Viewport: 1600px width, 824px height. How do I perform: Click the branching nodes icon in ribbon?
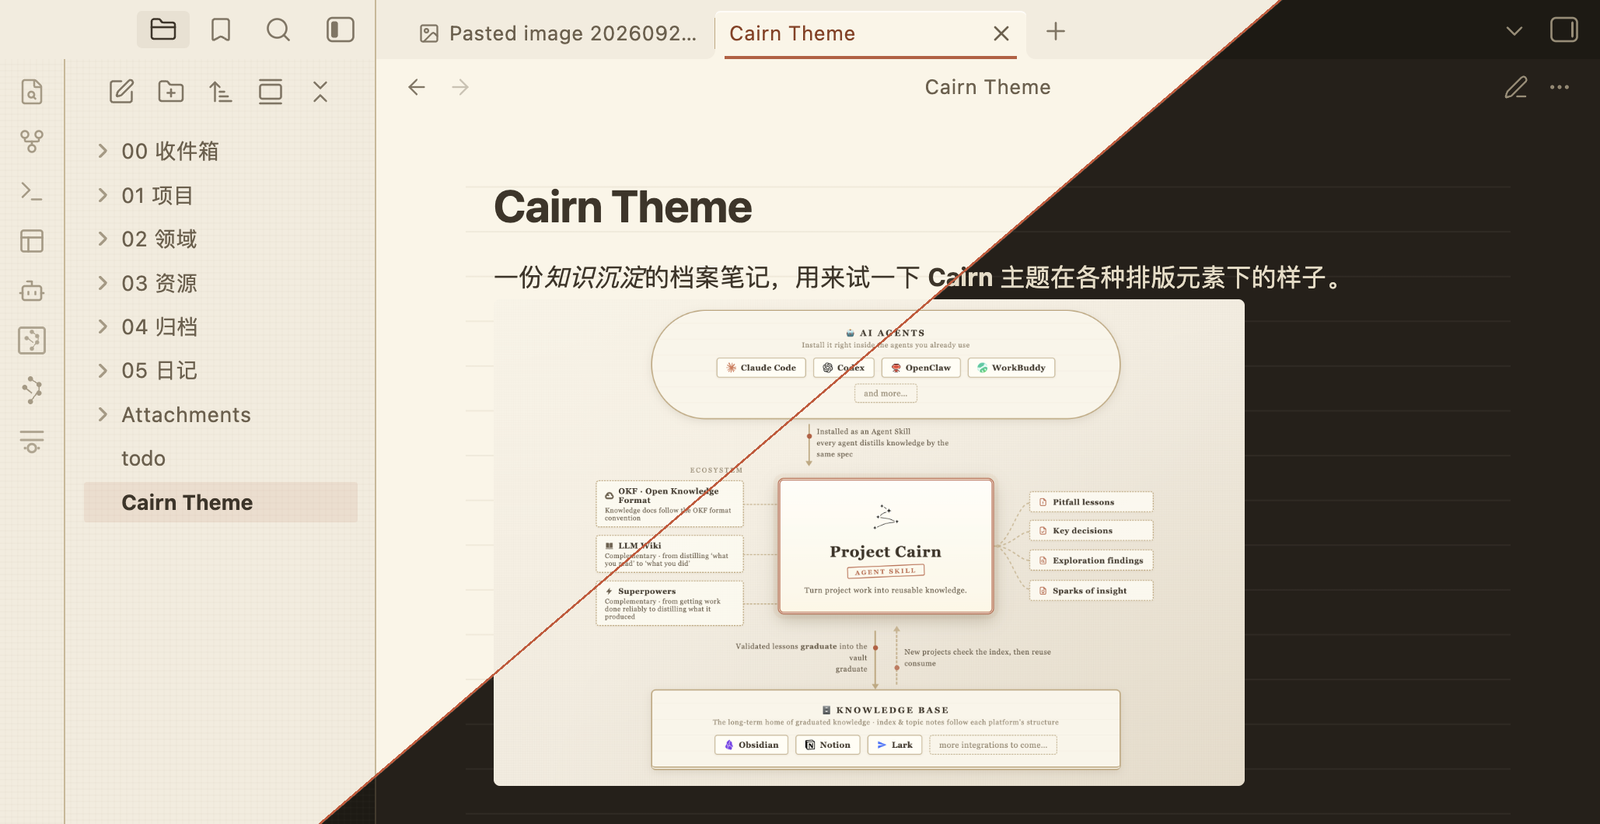32,390
